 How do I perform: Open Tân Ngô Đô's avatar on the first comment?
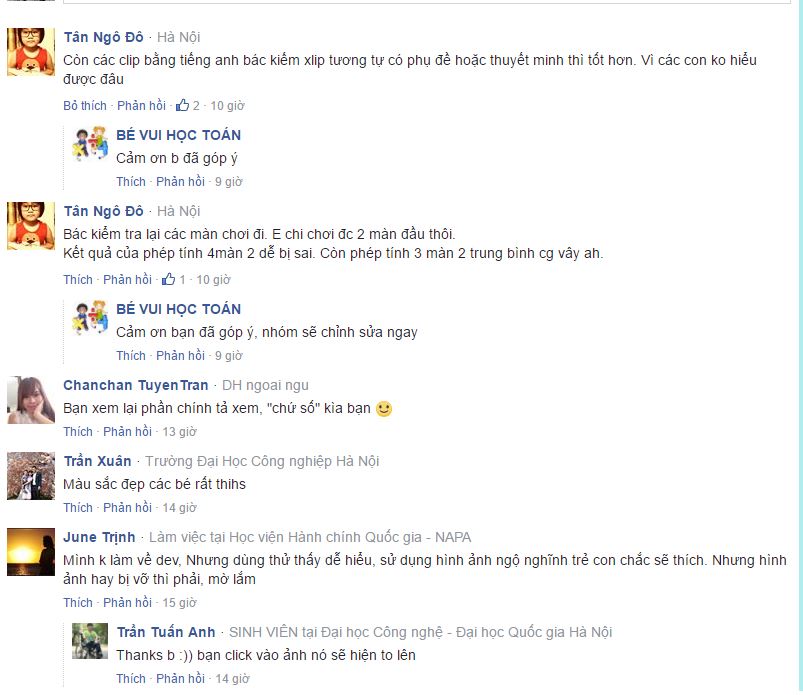tap(31, 52)
